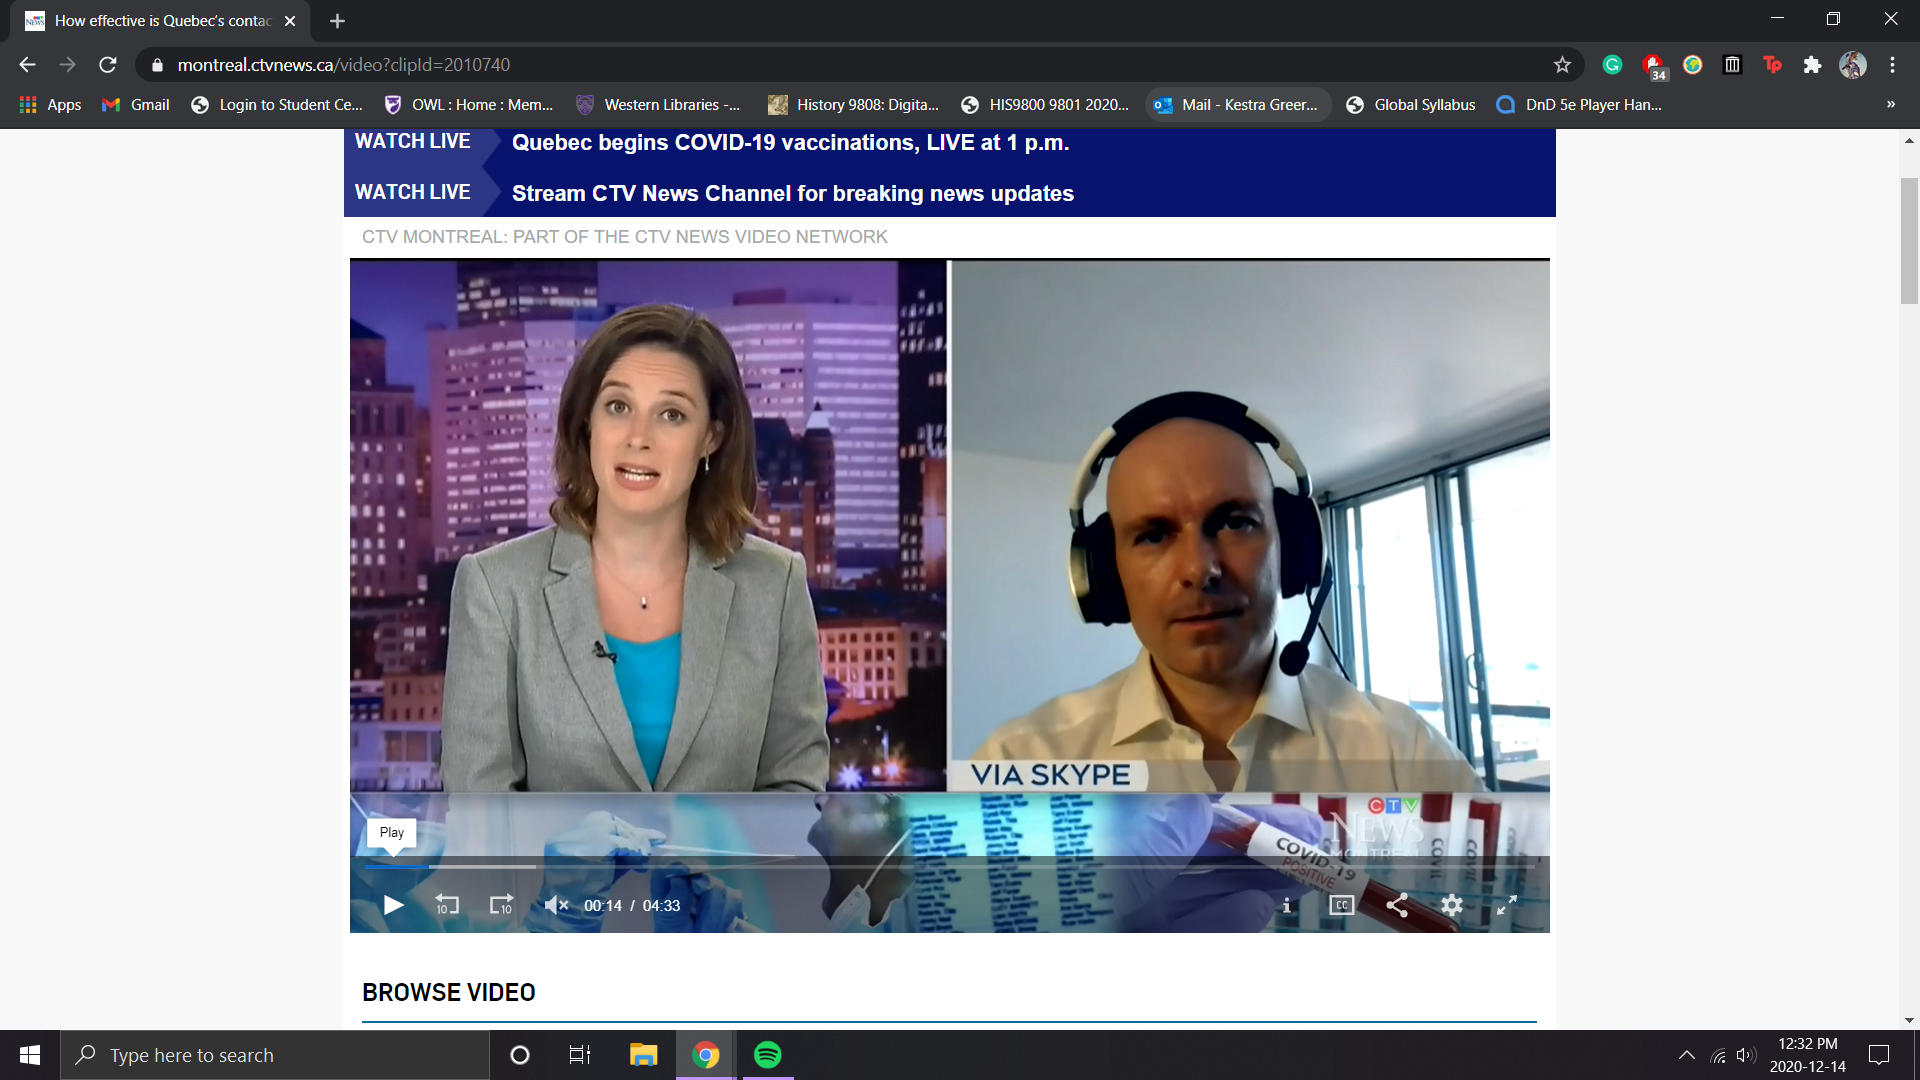
Task: Share this video
Action: (x=1397, y=905)
